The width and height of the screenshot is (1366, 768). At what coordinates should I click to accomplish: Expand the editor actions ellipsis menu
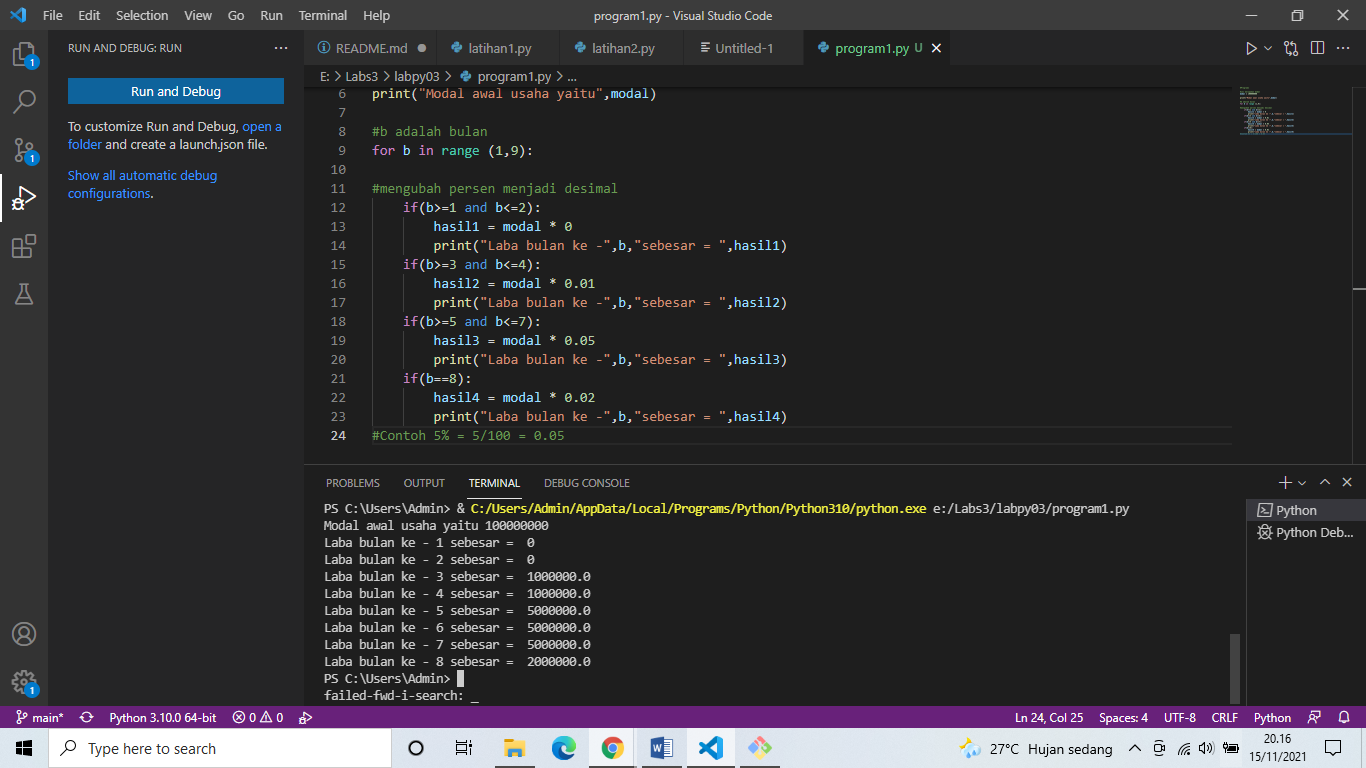tap(1341, 47)
